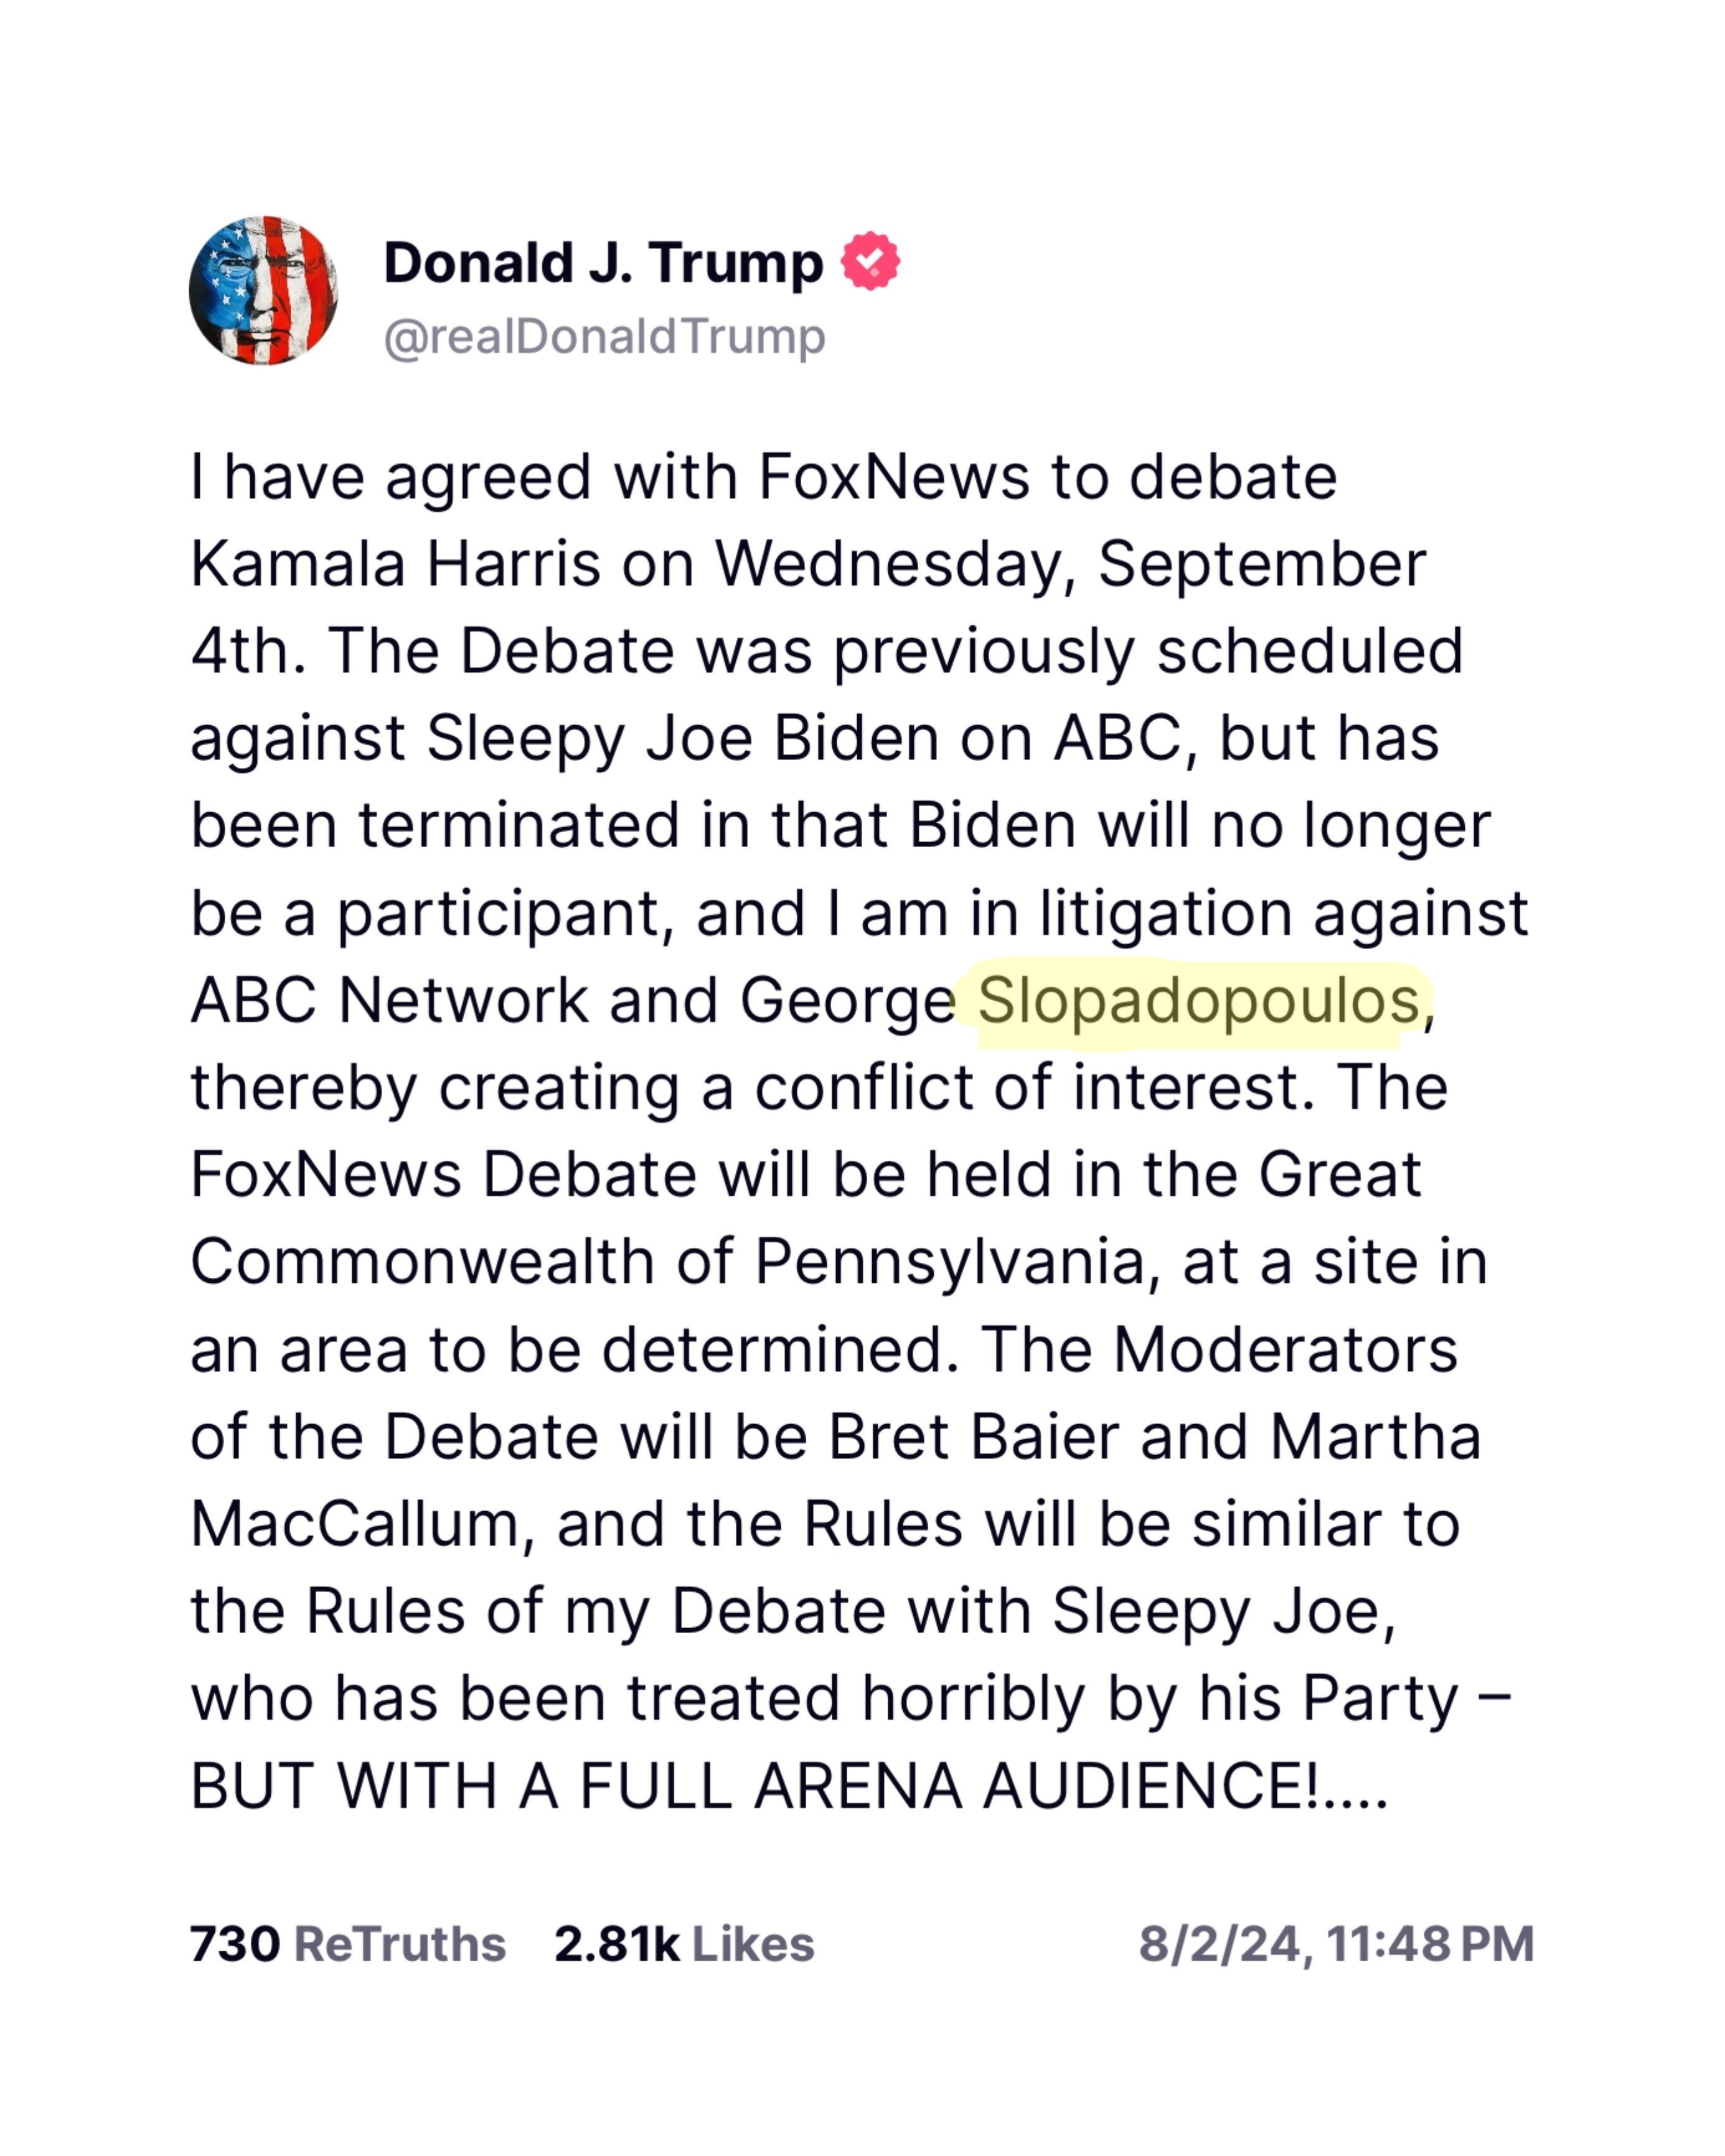Click the flag-painted profile avatar

[x=263, y=290]
